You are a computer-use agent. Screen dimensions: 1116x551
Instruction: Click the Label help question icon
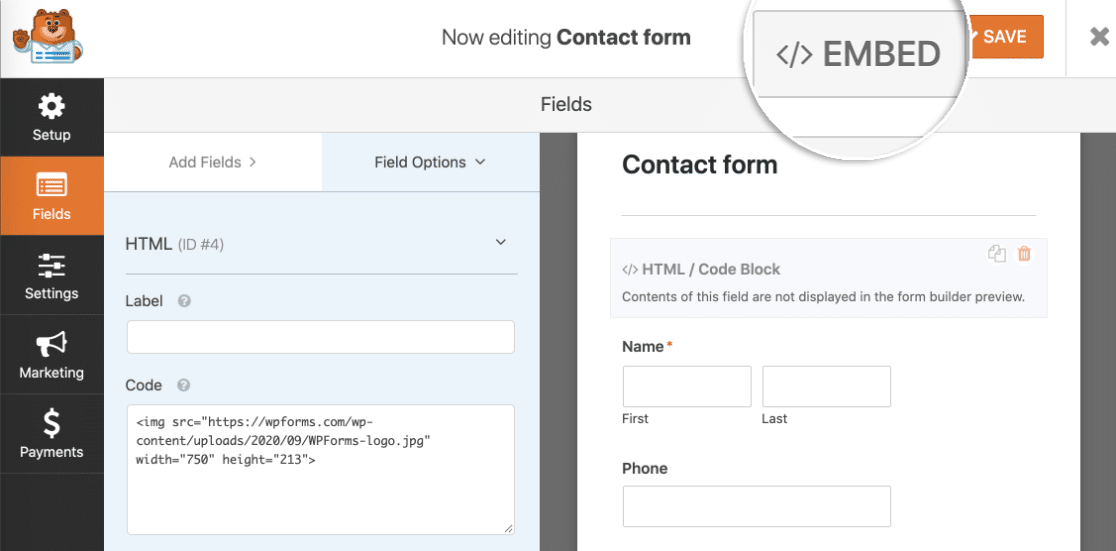point(184,300)
